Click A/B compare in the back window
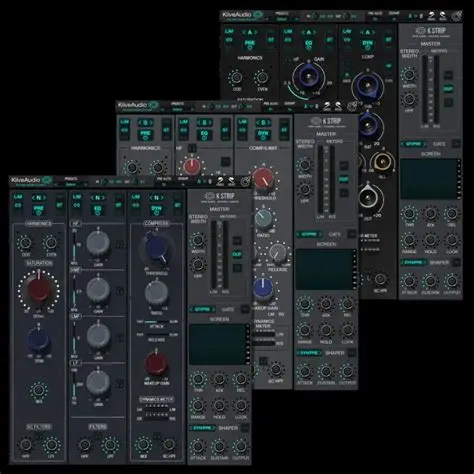 tap(416, 16)
